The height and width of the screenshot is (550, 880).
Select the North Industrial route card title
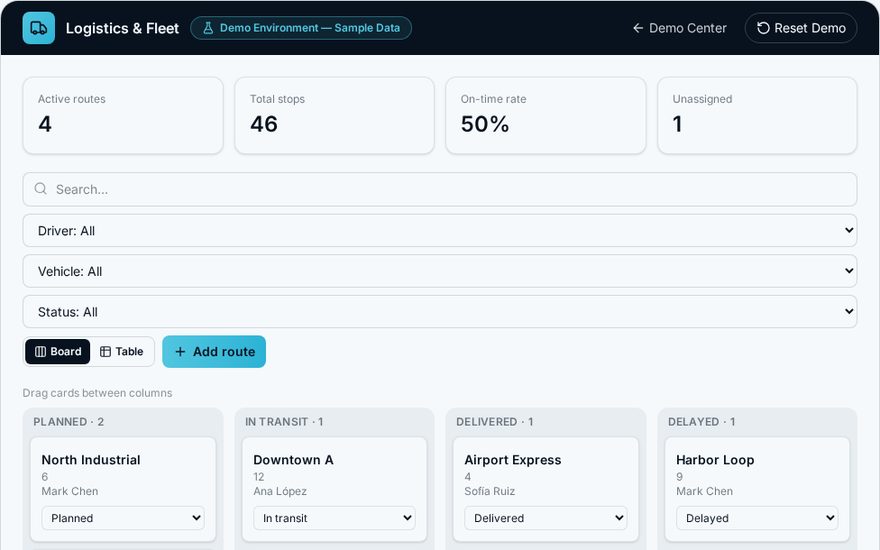[91, 460]
